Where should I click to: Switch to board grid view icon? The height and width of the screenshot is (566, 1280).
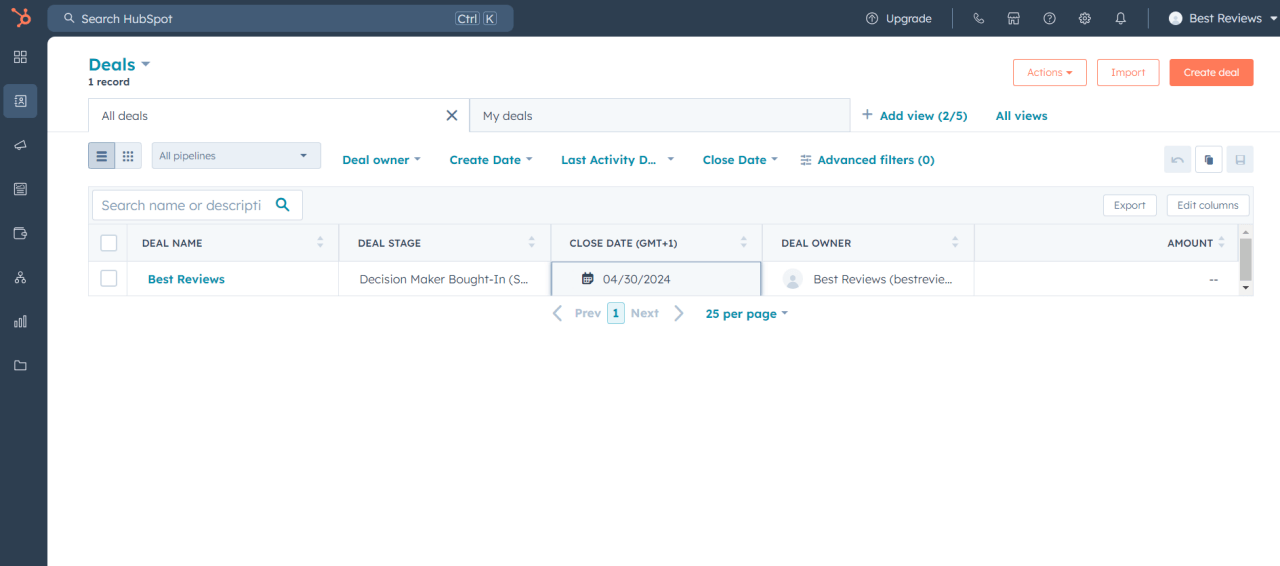(x=128, y=156)
